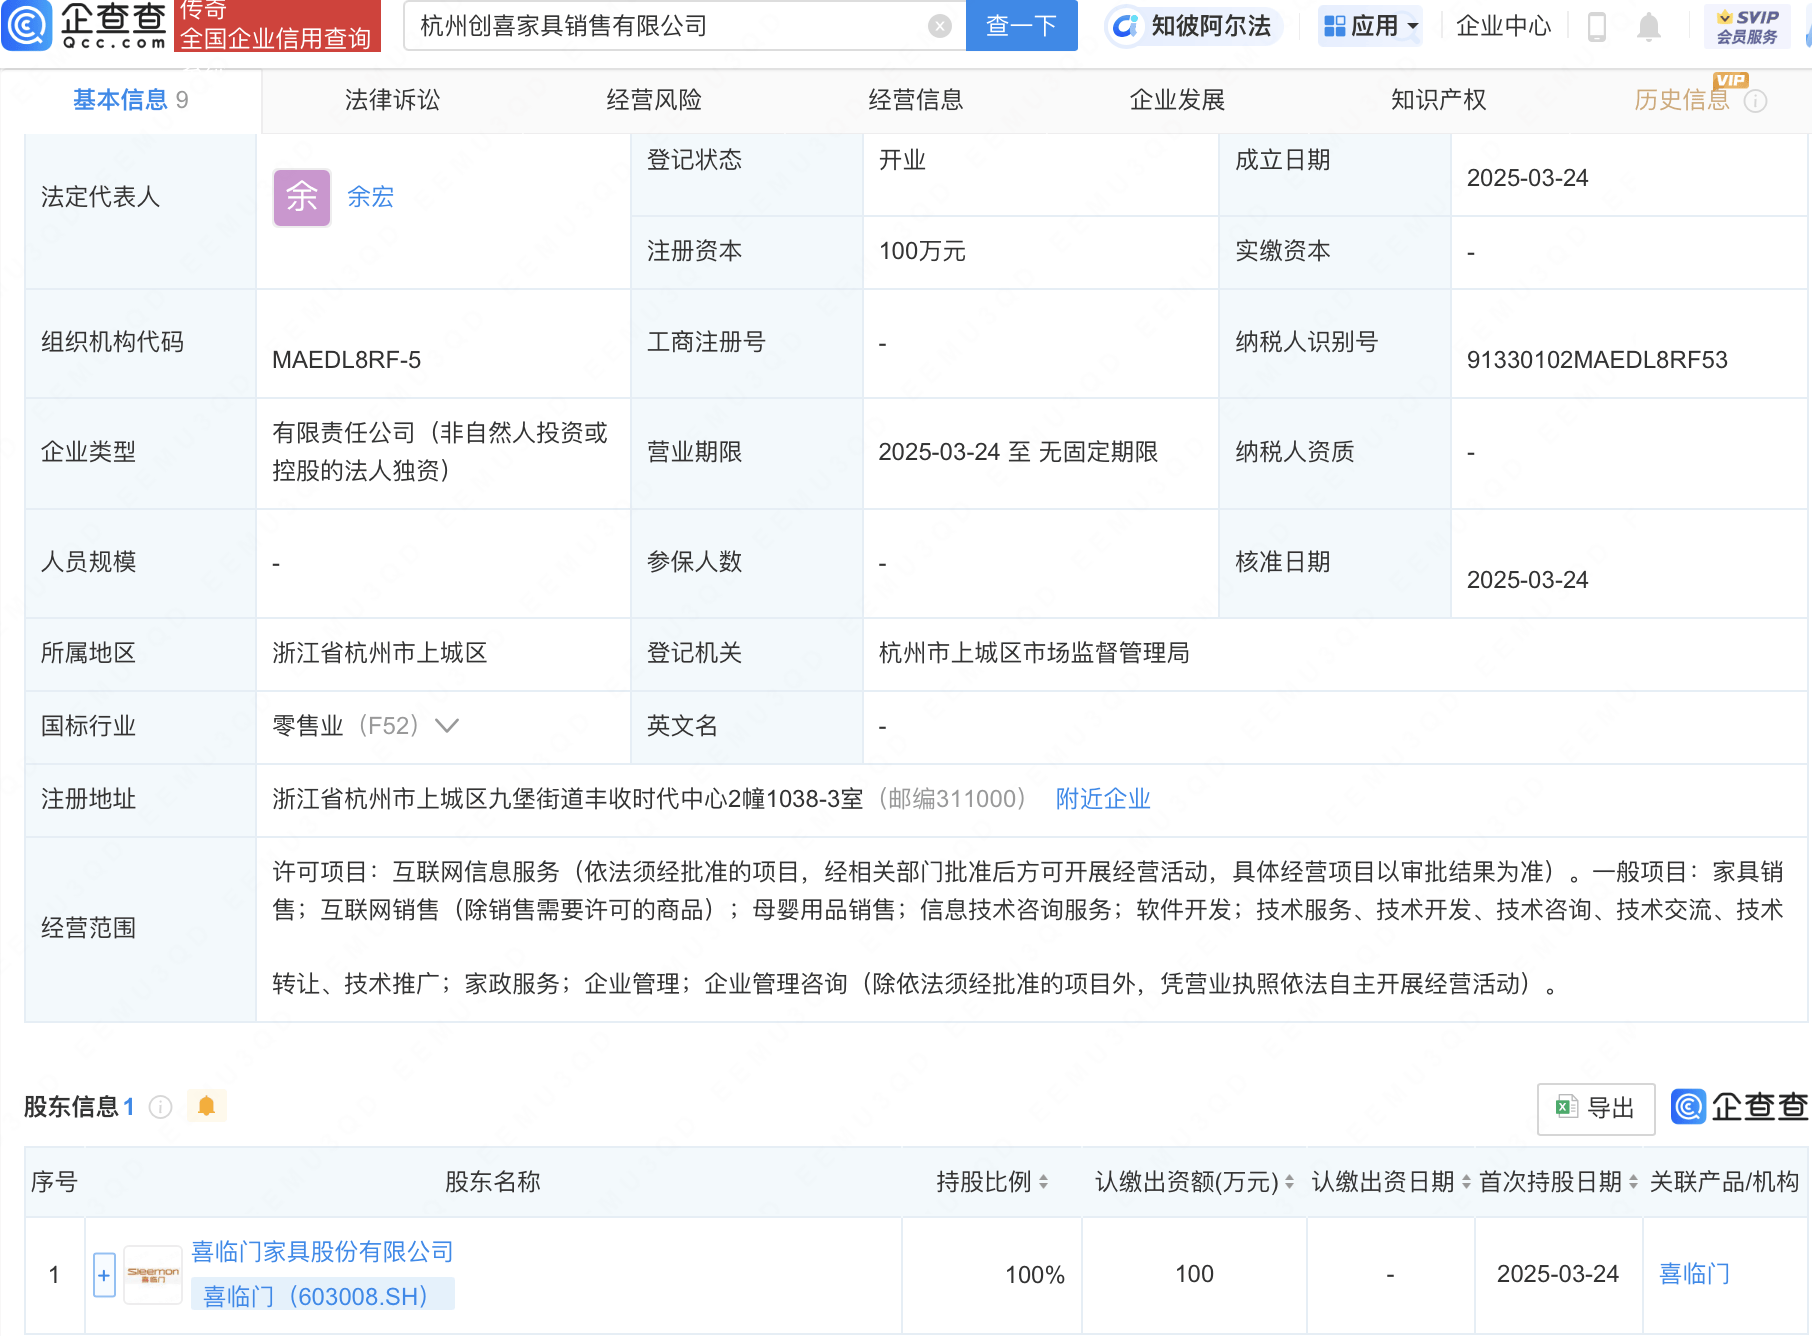The width and height of the screenshot is (1812, 1336).
Task: Open SVIP 会员服务
Action: (x=1747, y=26)
